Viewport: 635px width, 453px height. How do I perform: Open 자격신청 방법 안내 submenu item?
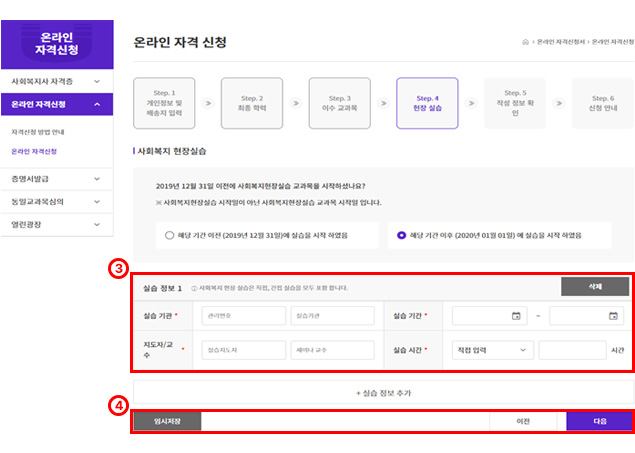point(38,132)
